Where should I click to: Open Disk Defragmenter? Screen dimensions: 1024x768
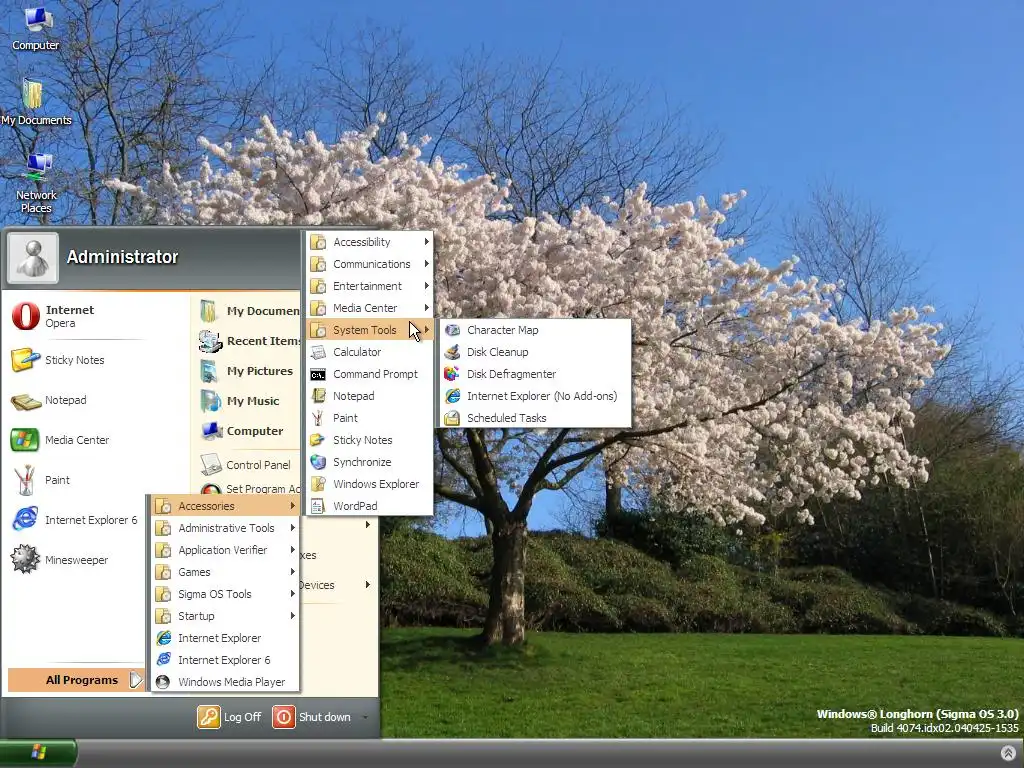point(535,374)
